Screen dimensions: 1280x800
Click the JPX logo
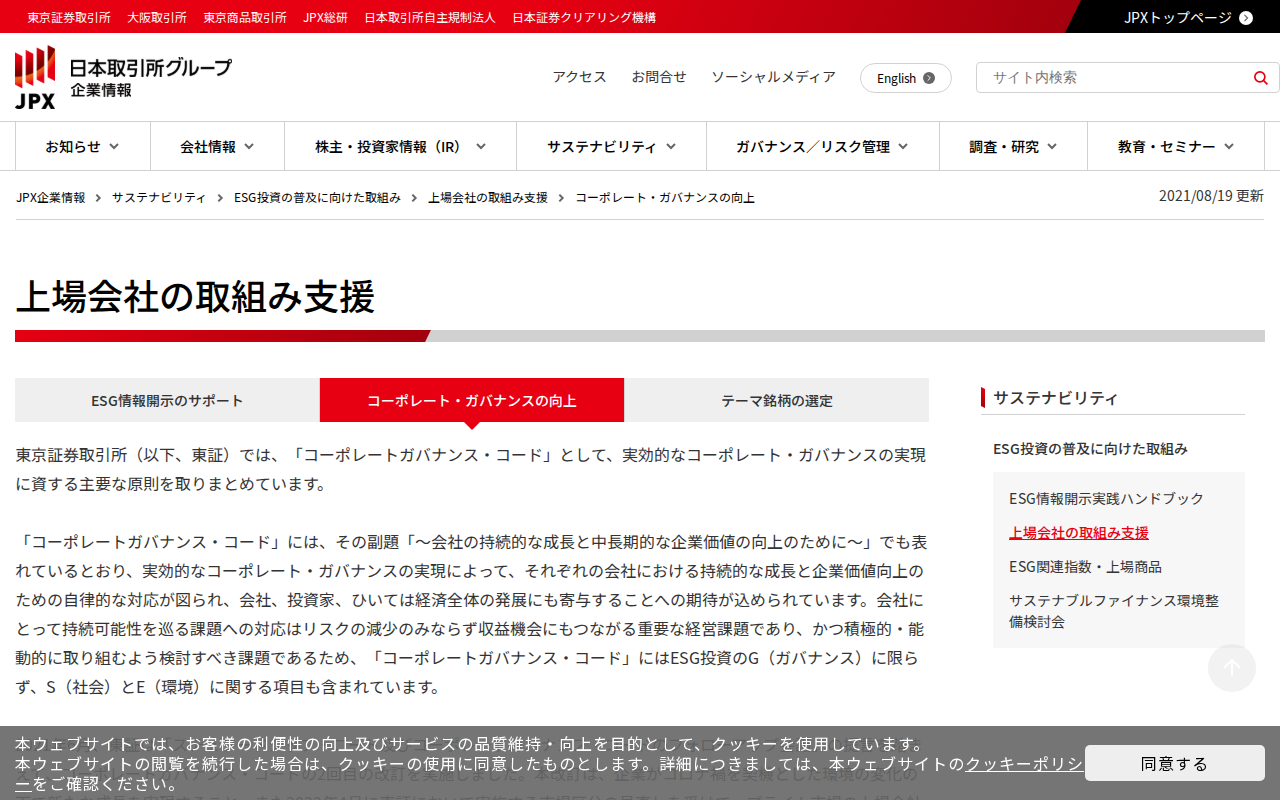[35, 77]
